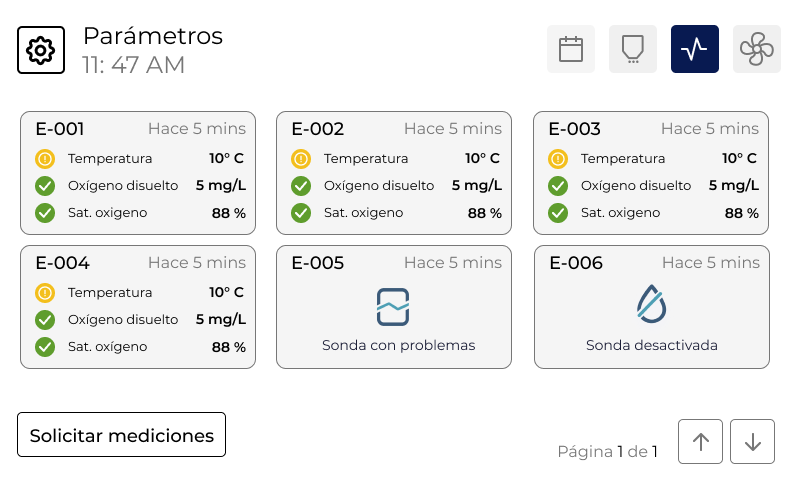Image resolution: width=800 pixels, height=480 pixels.
Task: Select the E-006 Sonda desactivada text
Action: click(x=652, y=345)
